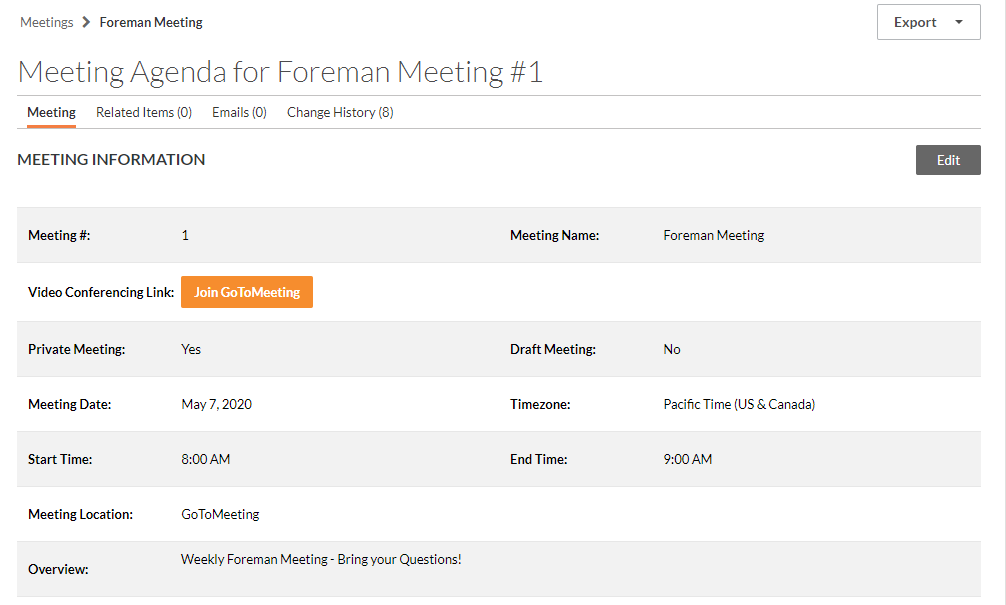Click the Edit button
The height and width of the screenshot is (605, 1006).
pos(948,160)
